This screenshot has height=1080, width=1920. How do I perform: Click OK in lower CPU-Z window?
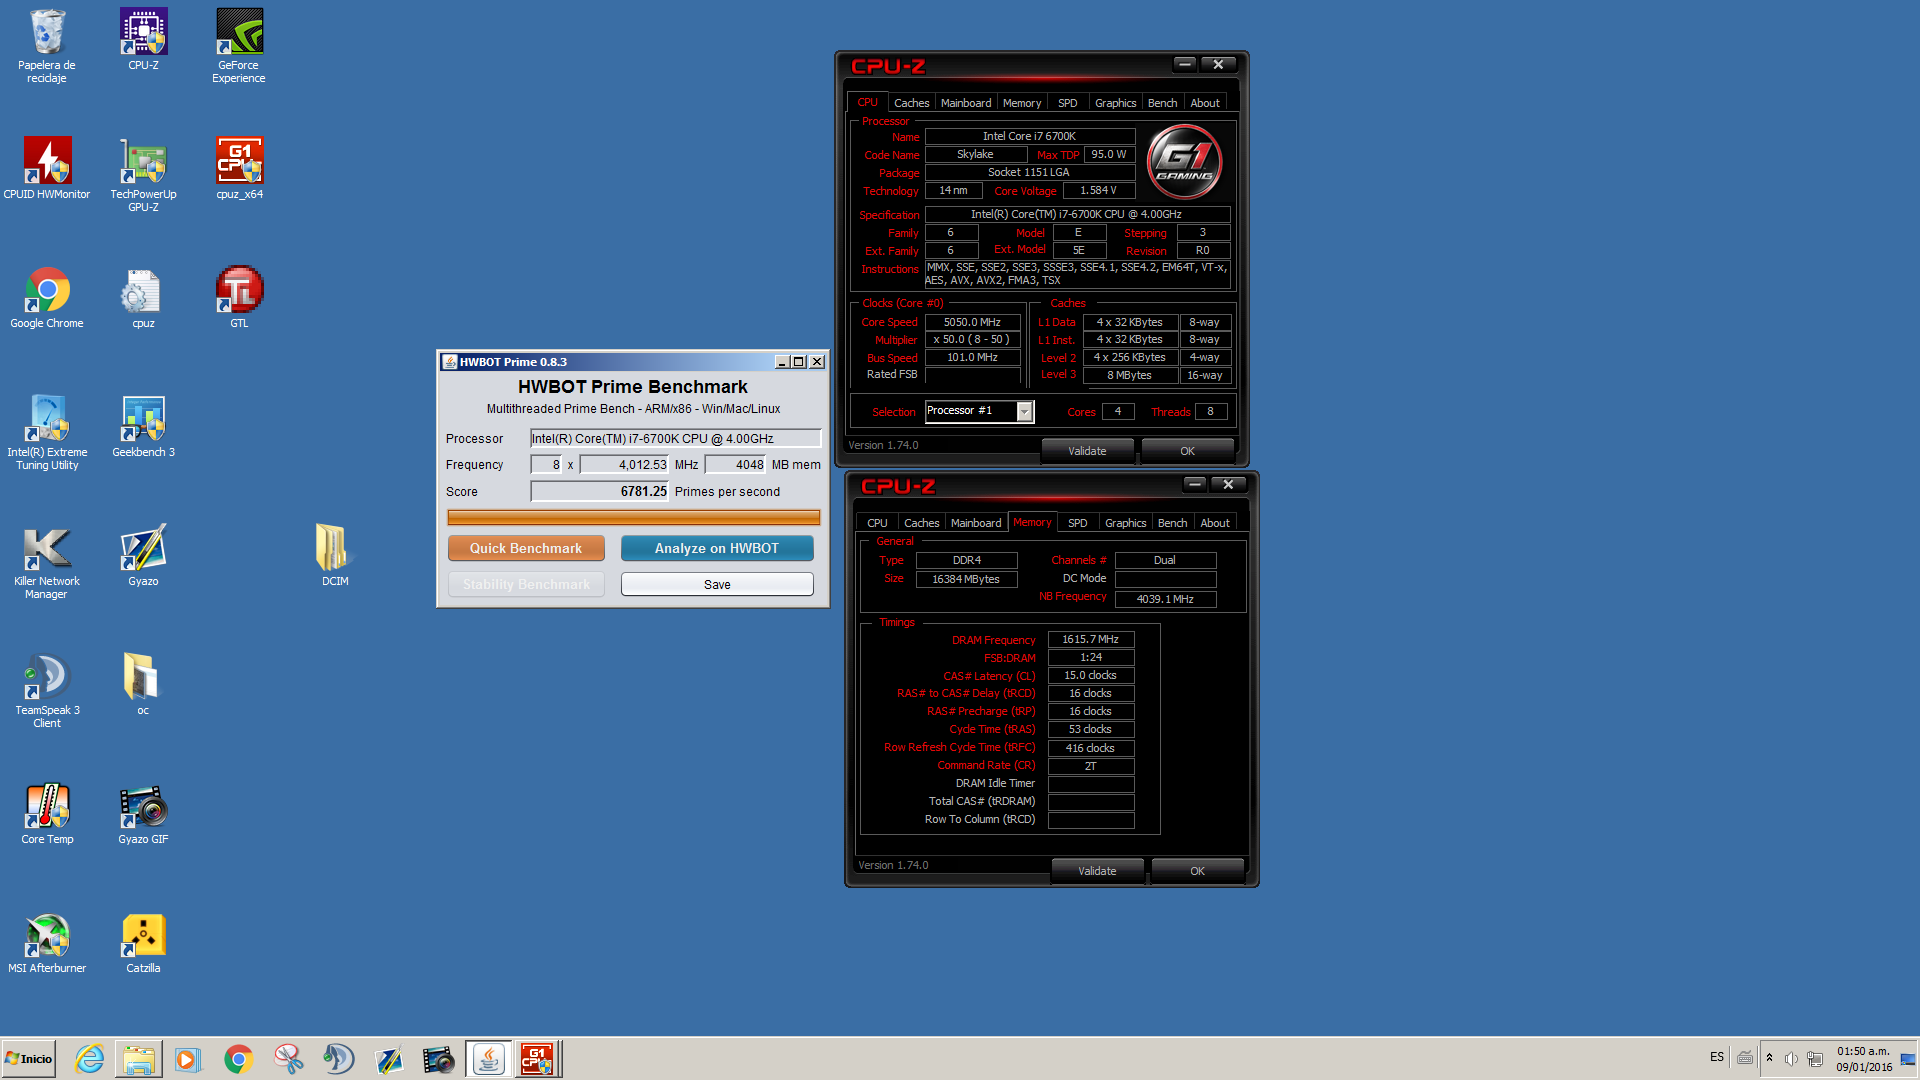1197,871
